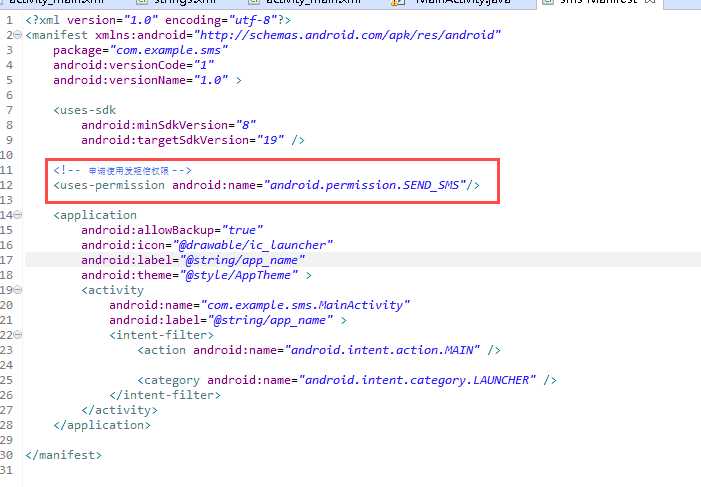Click the </intent-filter> closing tag
The width and height of the screenshot is (701, 487).
pyautogui.click(x=165, y=395)
